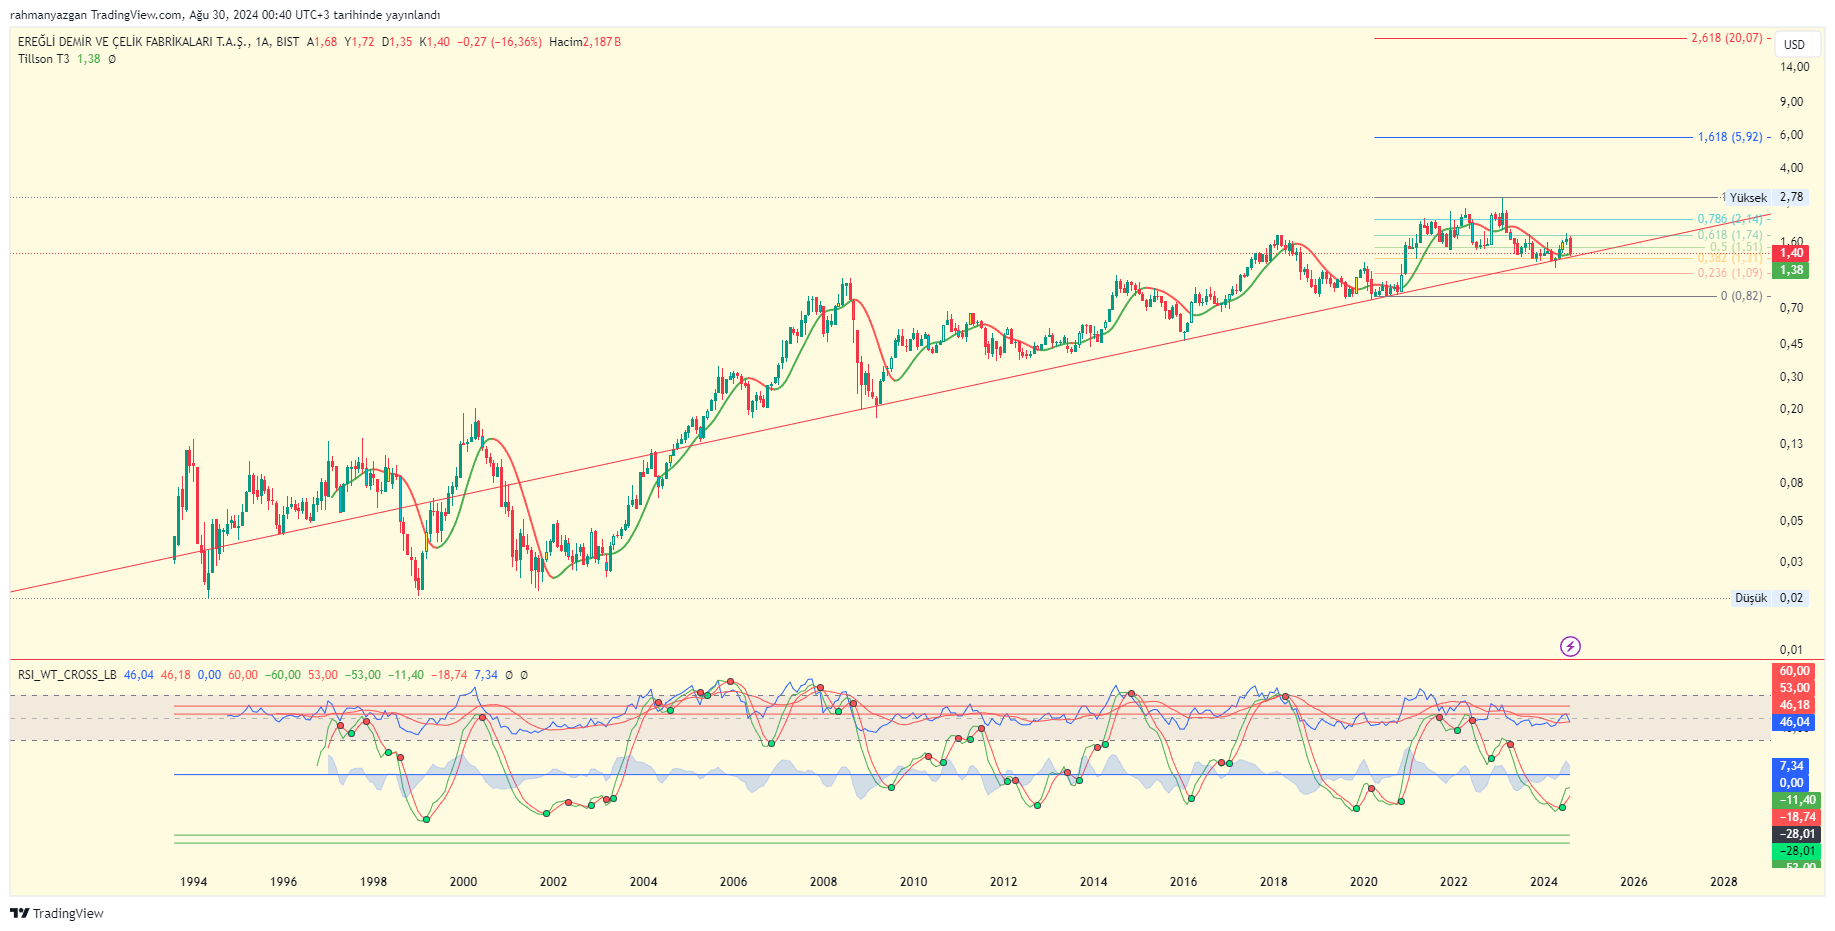1835x931 pixels.
Task: Click the purple lightning bolt icon
Action: 1570,646
